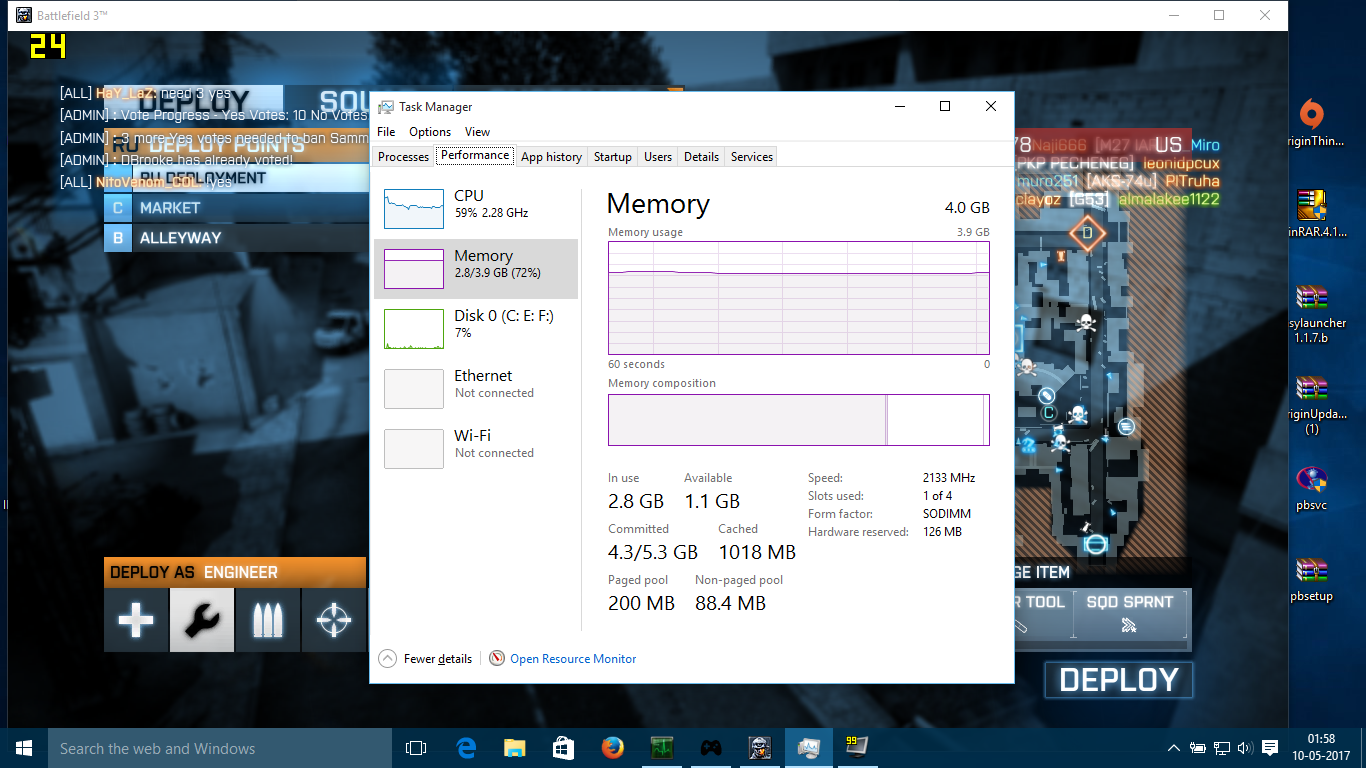Click the D objective diamond on the map

pyautogui.click(x=1087, y=234)
